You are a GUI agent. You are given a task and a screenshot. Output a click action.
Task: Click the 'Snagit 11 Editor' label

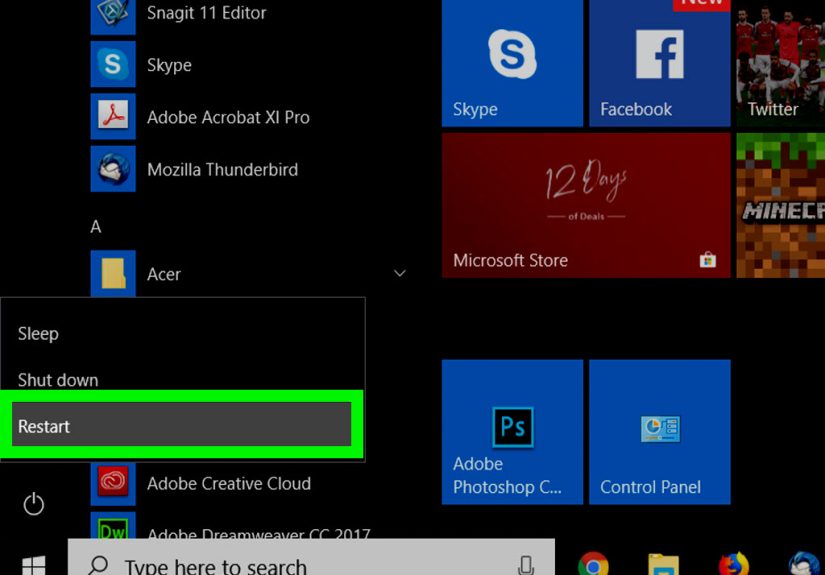tap(207, 13)
